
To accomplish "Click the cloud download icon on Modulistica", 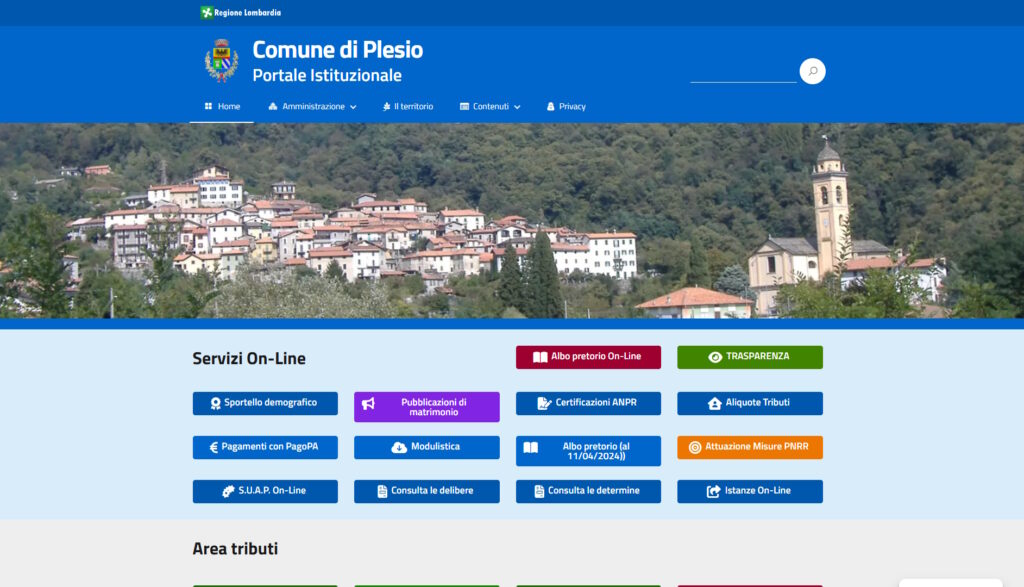I will pyautogui.click(x=399, y=447).
